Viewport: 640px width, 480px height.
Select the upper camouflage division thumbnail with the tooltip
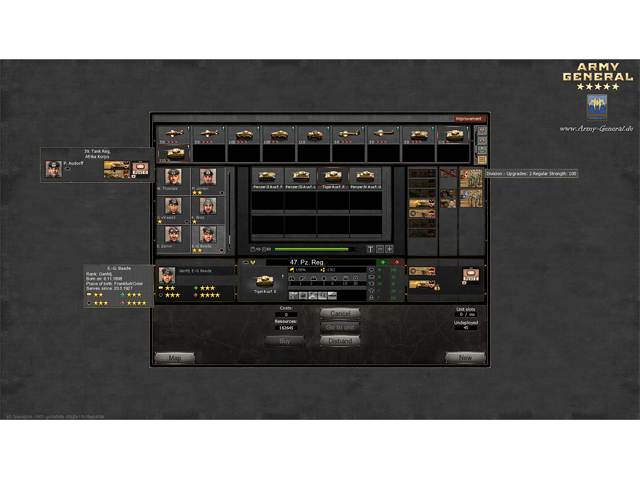pyautogui.click(x=471, y=178)
